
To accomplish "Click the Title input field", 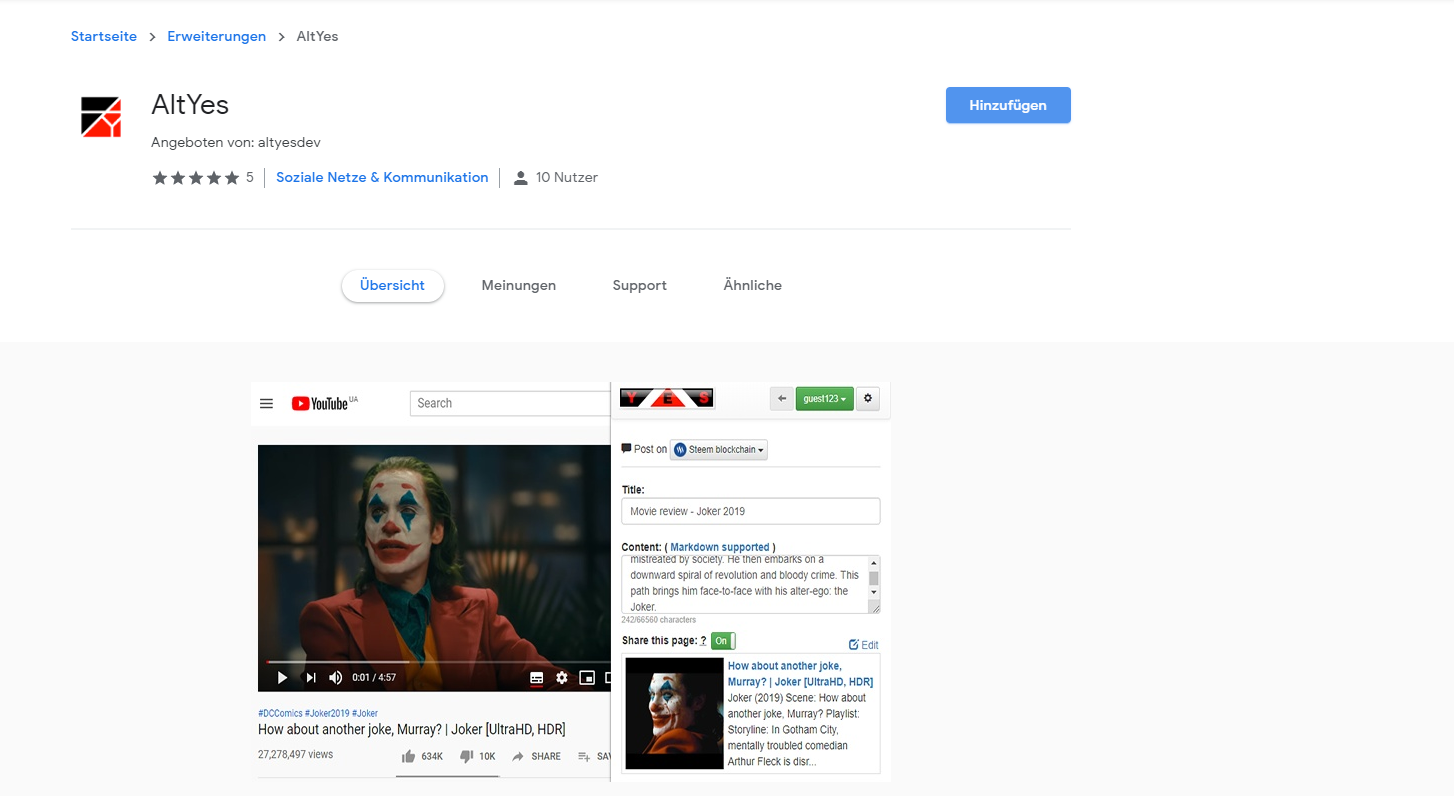I will (751, 511).
